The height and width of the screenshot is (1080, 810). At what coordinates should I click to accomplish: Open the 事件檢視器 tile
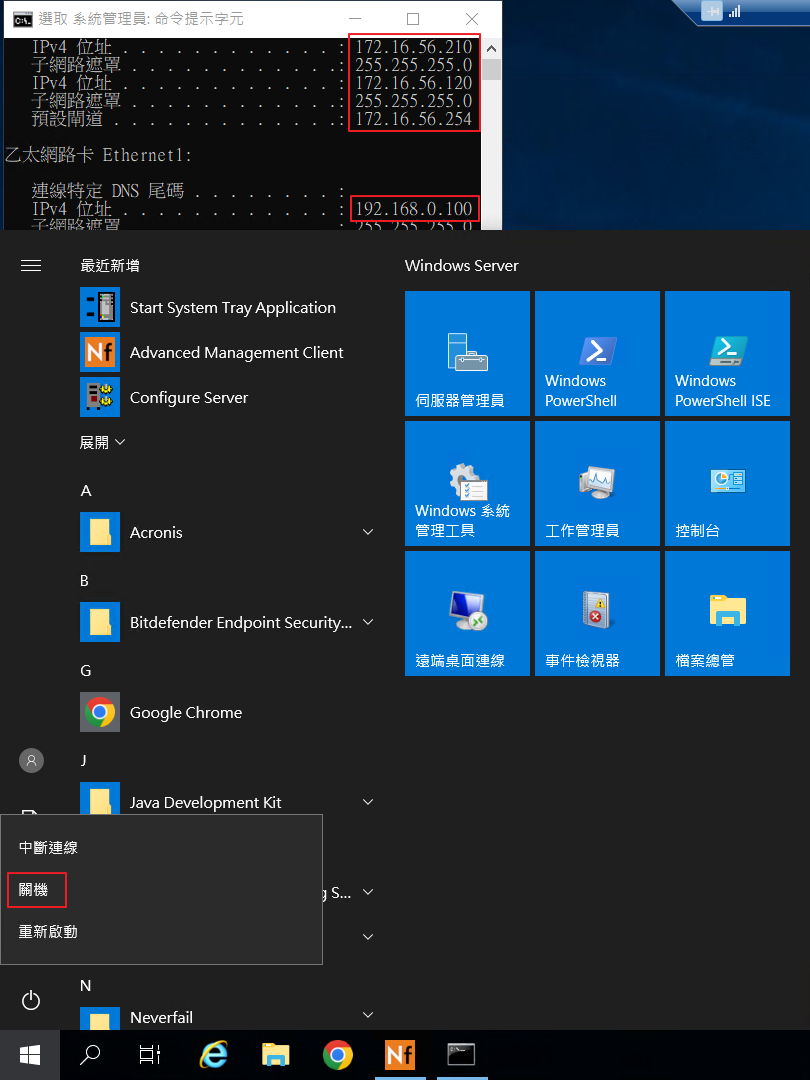[597, 614]
